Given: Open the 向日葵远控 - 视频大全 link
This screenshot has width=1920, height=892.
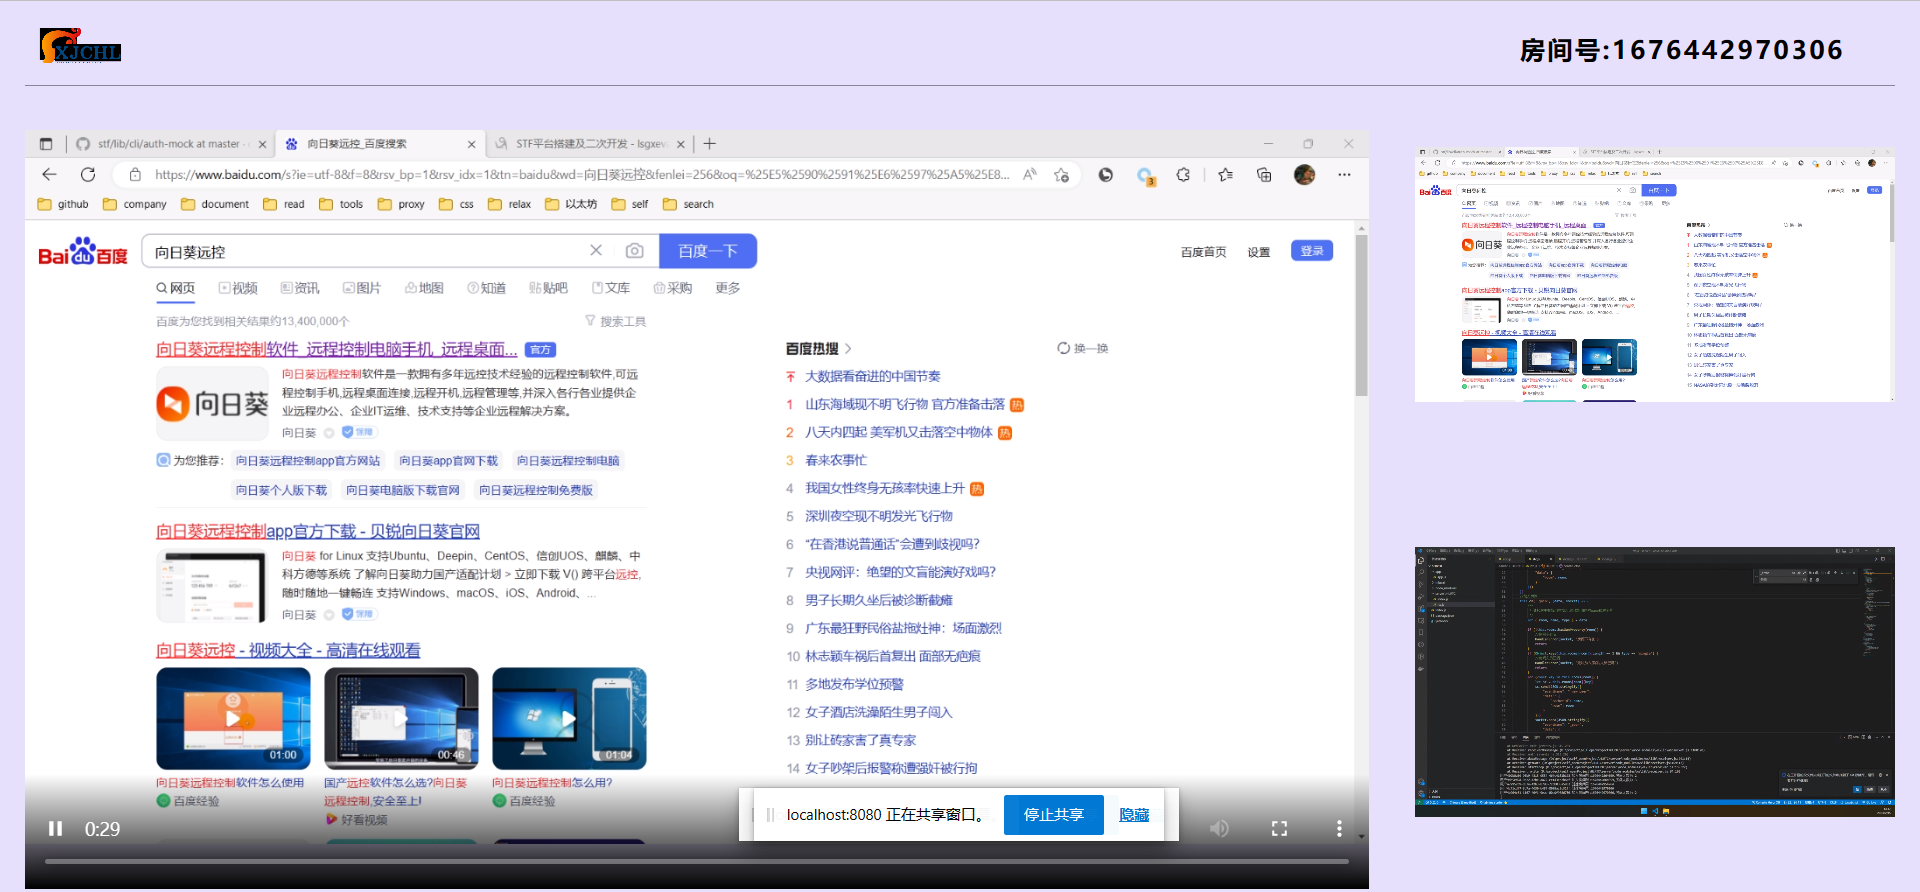Looking at the screenshot, I should (x=288, y=650).
